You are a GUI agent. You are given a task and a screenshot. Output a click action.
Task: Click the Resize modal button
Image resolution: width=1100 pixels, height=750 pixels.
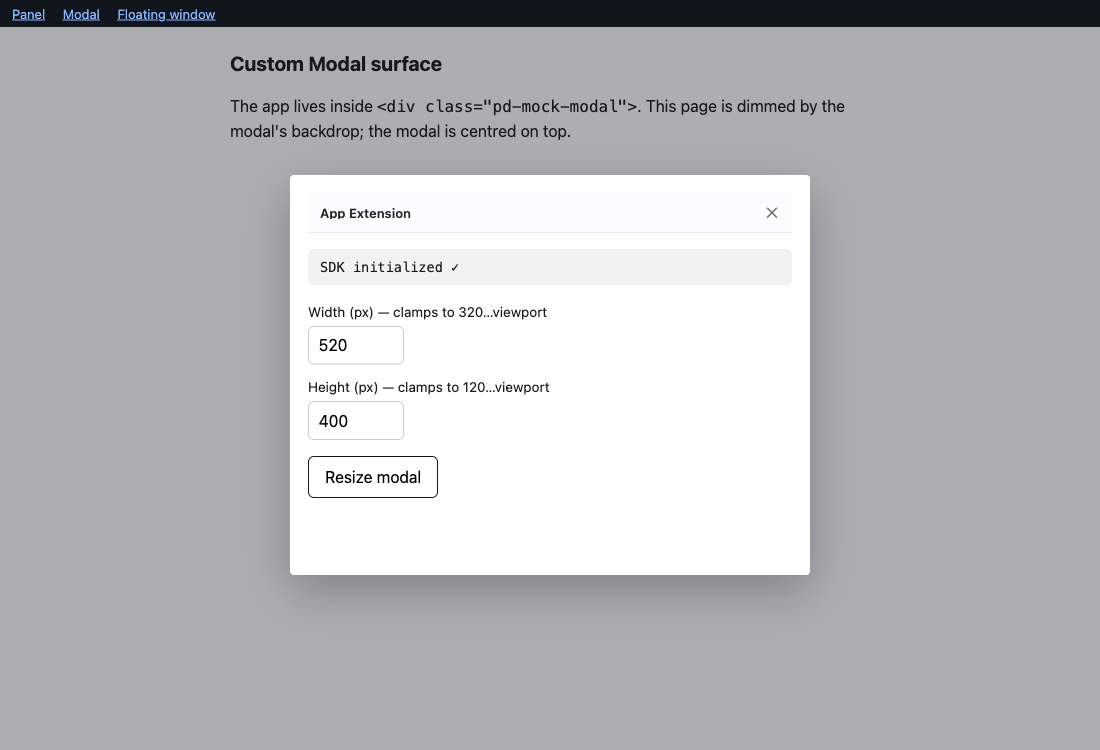pyautogui.click(x=373, y=477)
